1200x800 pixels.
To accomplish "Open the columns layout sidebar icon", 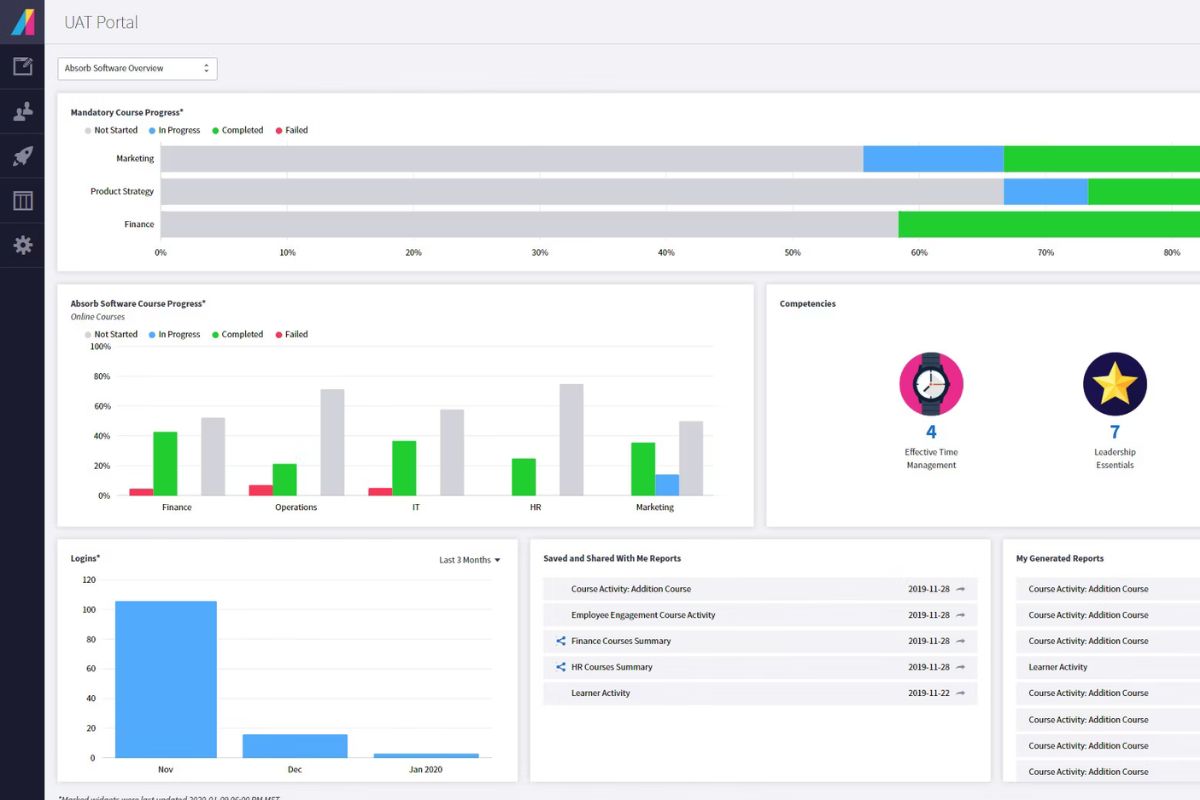I will click(22, 201).
